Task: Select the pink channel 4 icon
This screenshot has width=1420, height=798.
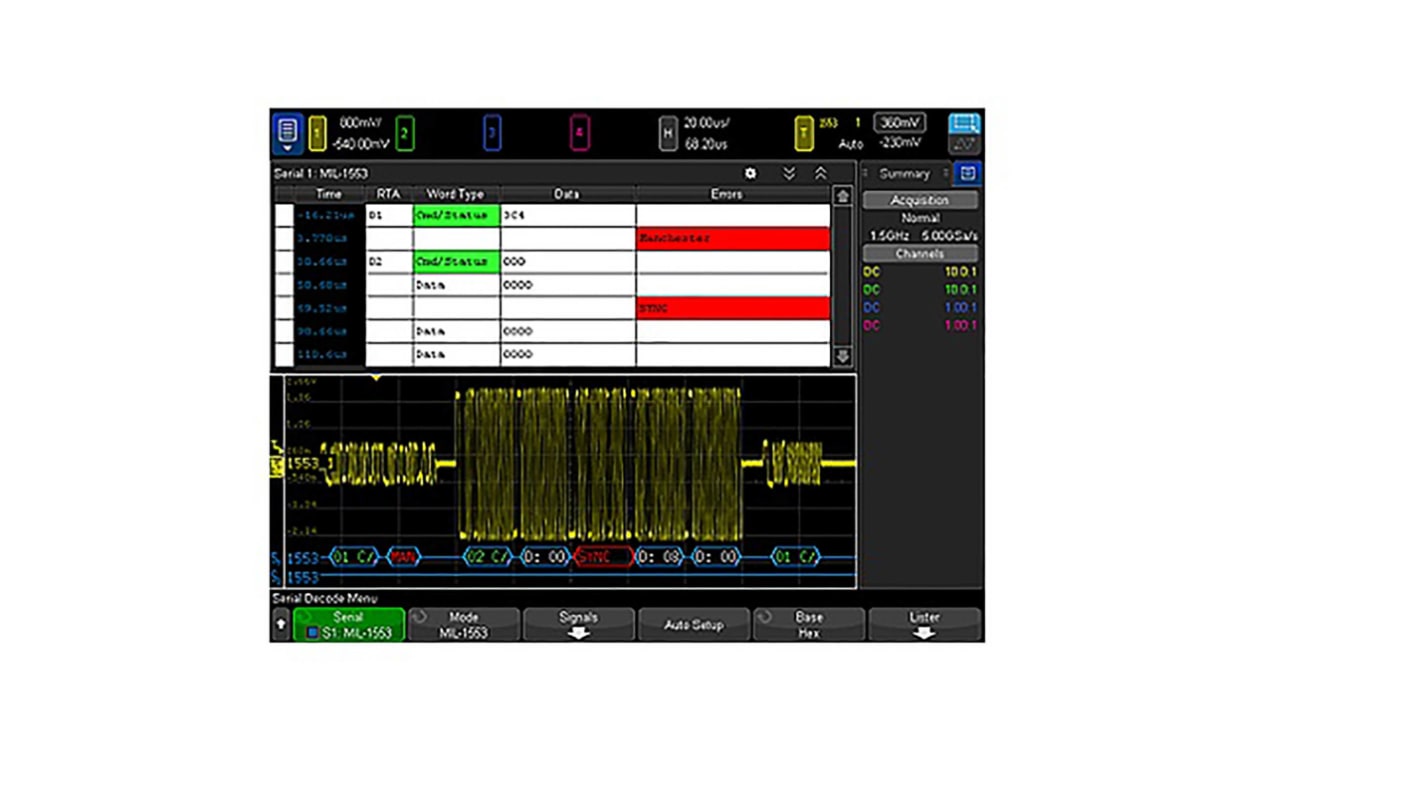Action: [x=579, y=132]
